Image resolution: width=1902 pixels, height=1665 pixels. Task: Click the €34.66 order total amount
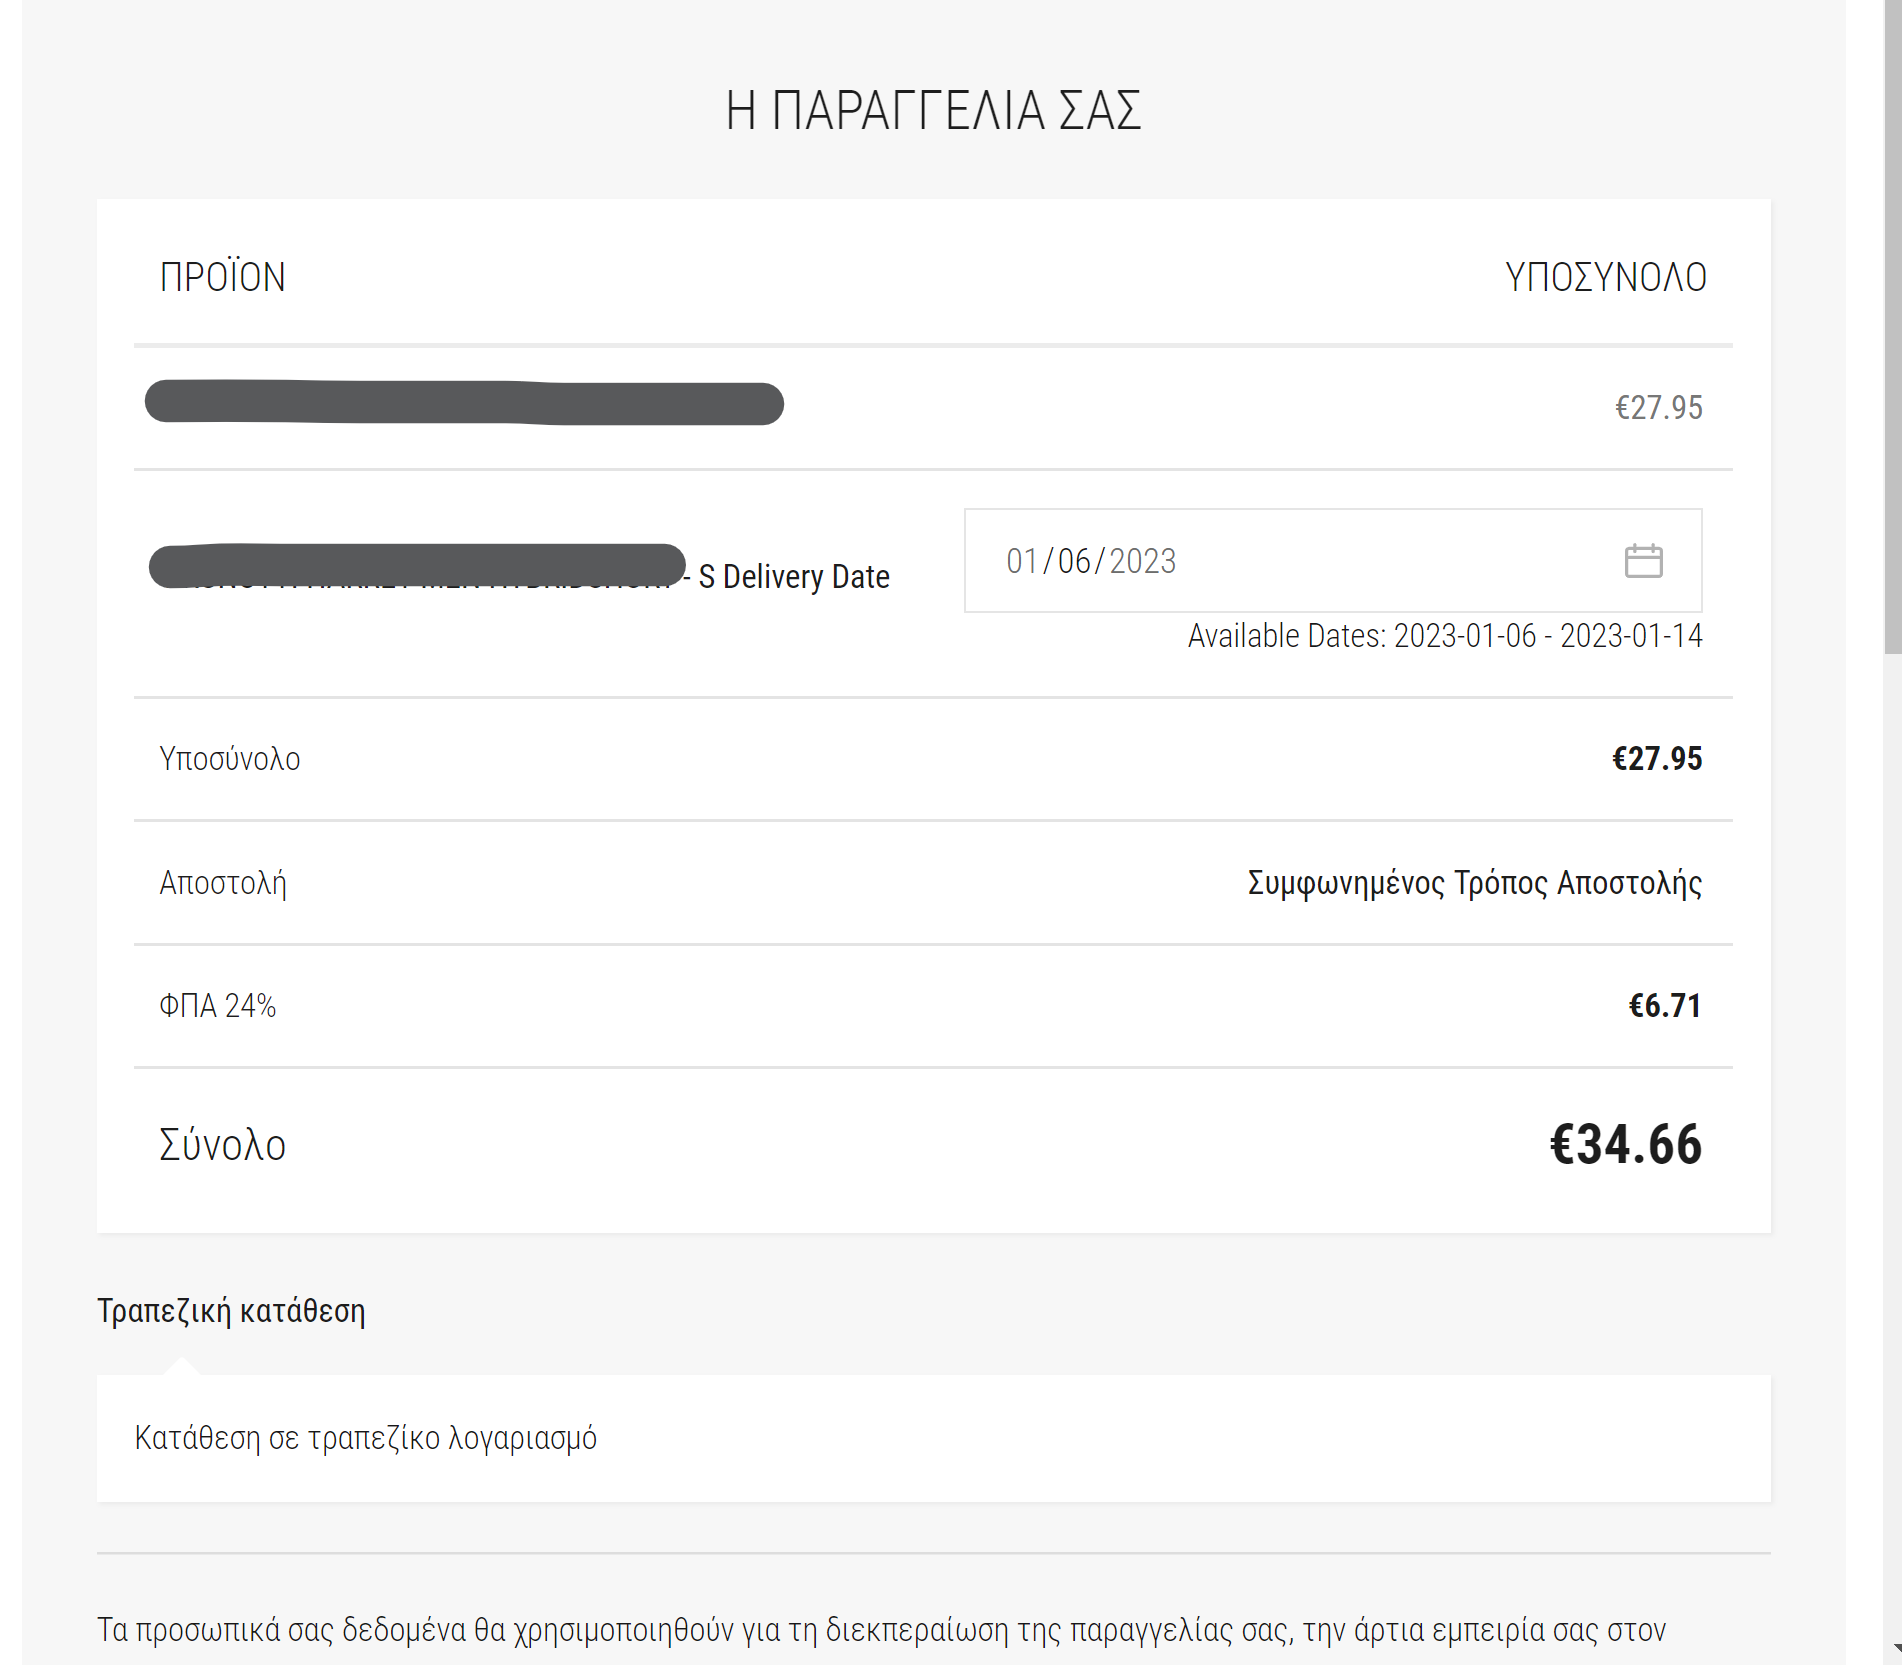coord(1625,1145)
